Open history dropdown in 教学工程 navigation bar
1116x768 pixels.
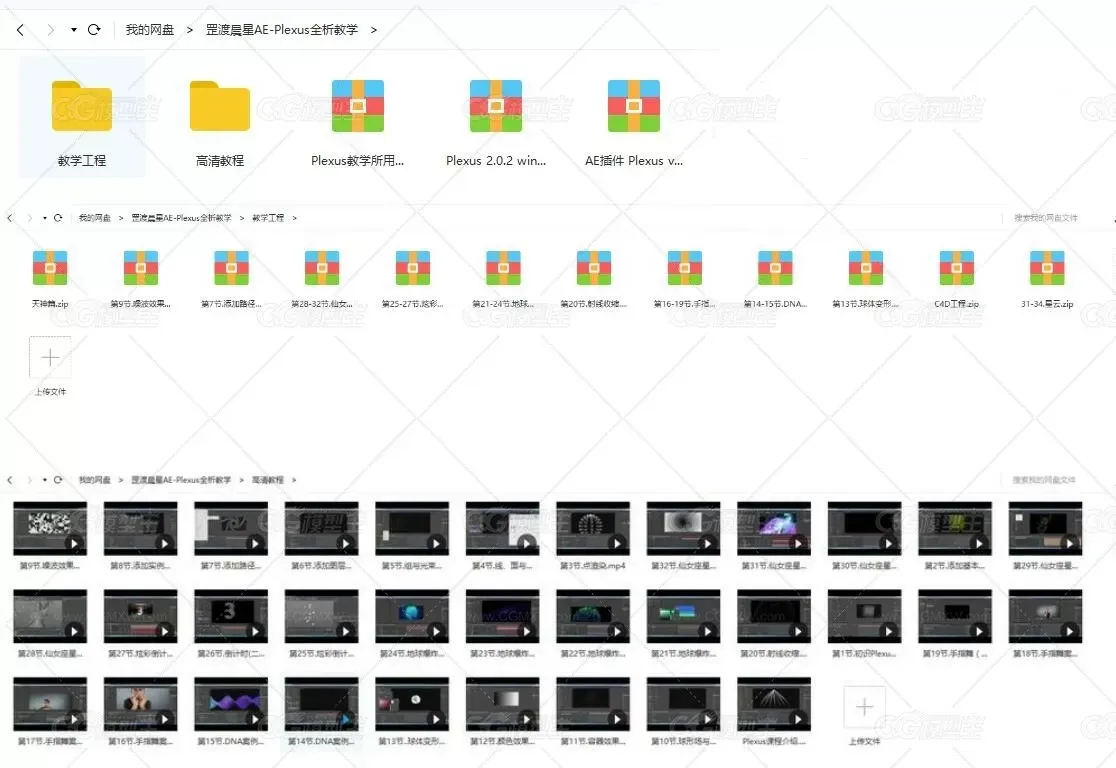(x=45, y=218)
